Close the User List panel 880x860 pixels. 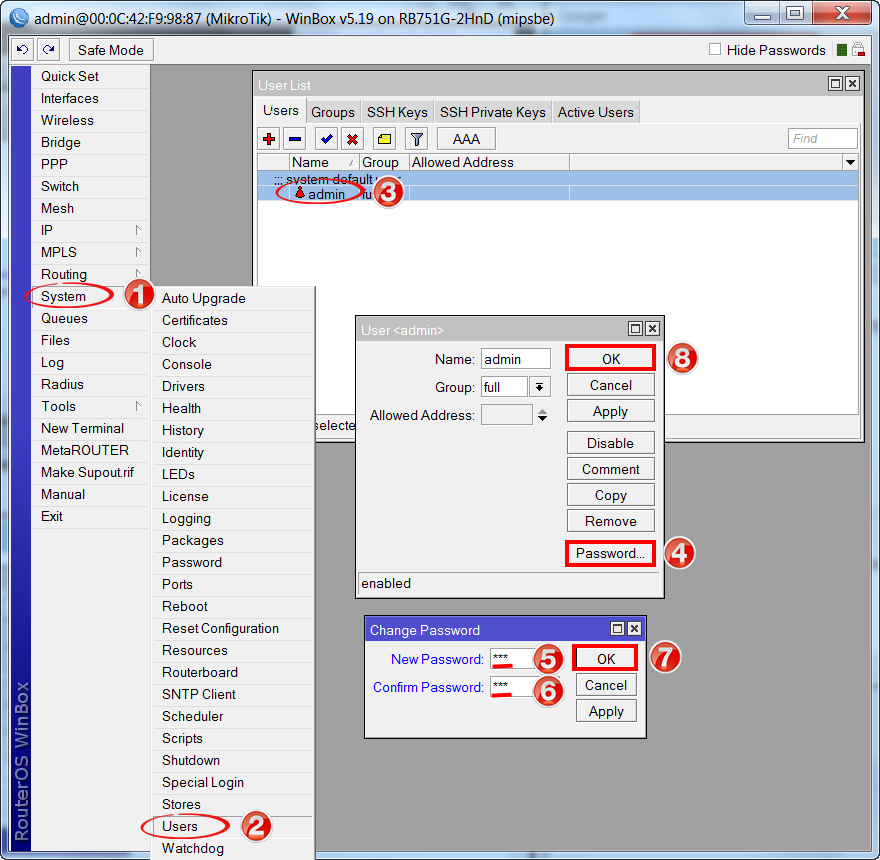[x=852, y=84]
